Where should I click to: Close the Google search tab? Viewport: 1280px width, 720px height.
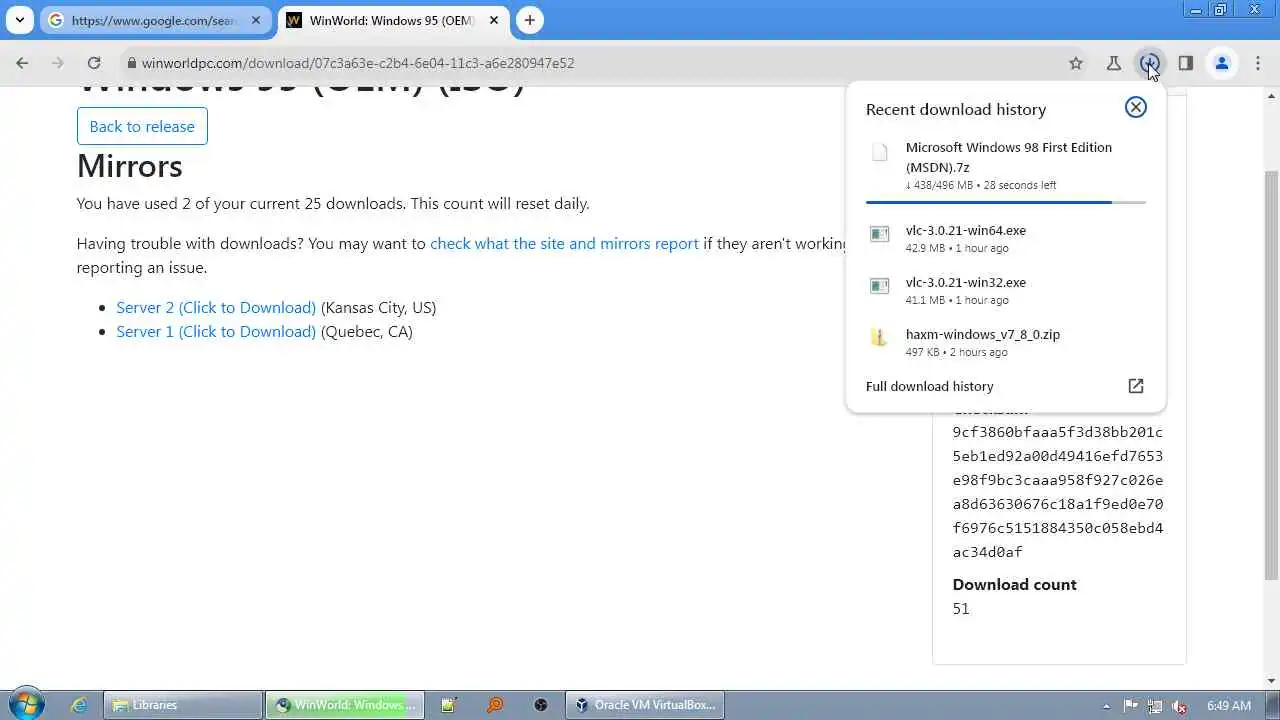[x=258, y=20]
